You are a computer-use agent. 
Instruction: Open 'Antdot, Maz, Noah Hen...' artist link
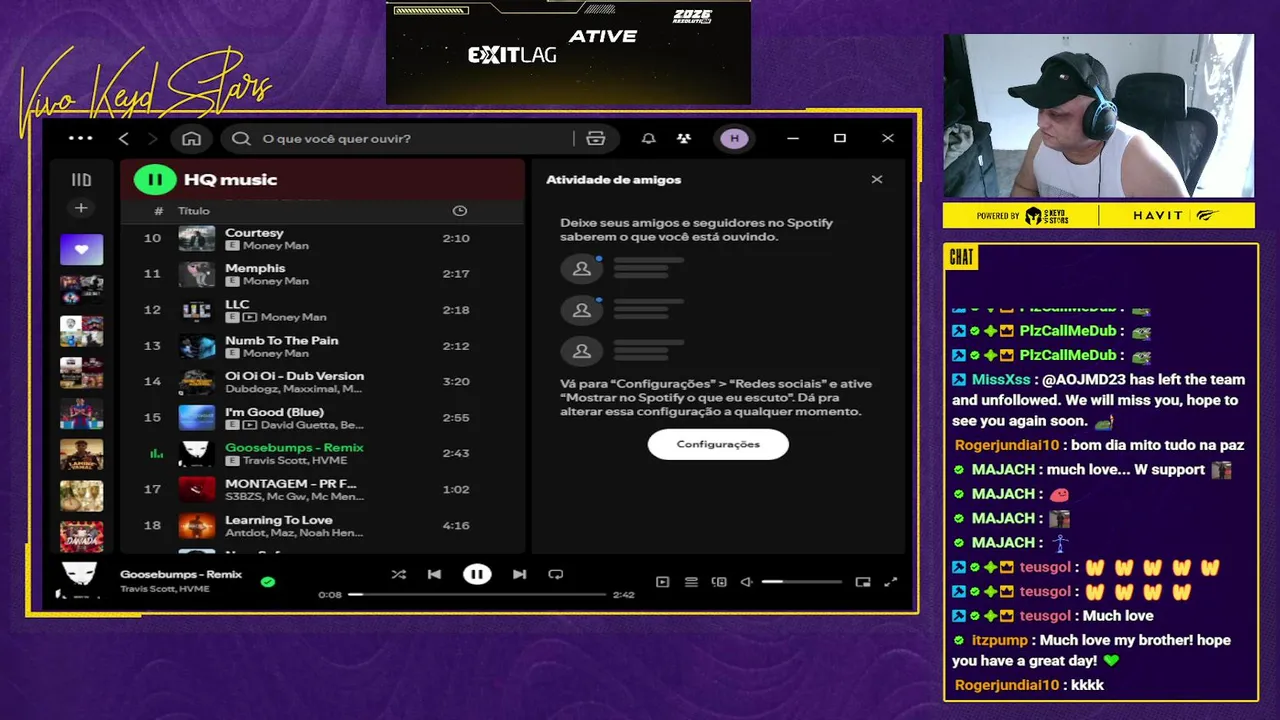[294, 533]
